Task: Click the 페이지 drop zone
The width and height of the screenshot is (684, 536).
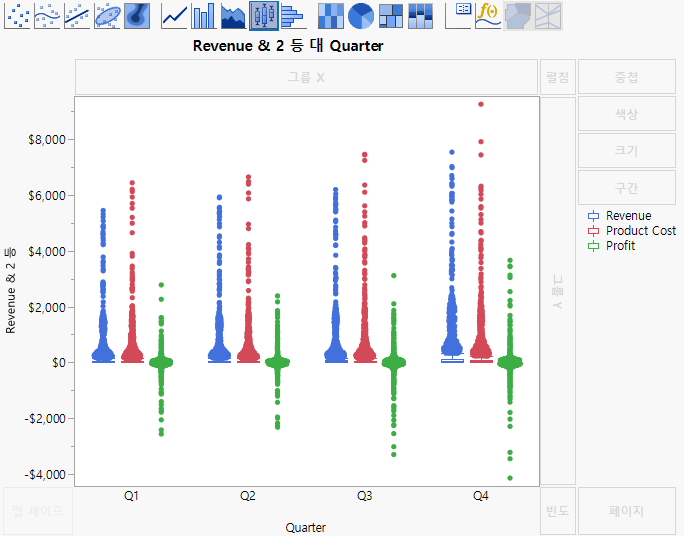Action: [626, 511]
